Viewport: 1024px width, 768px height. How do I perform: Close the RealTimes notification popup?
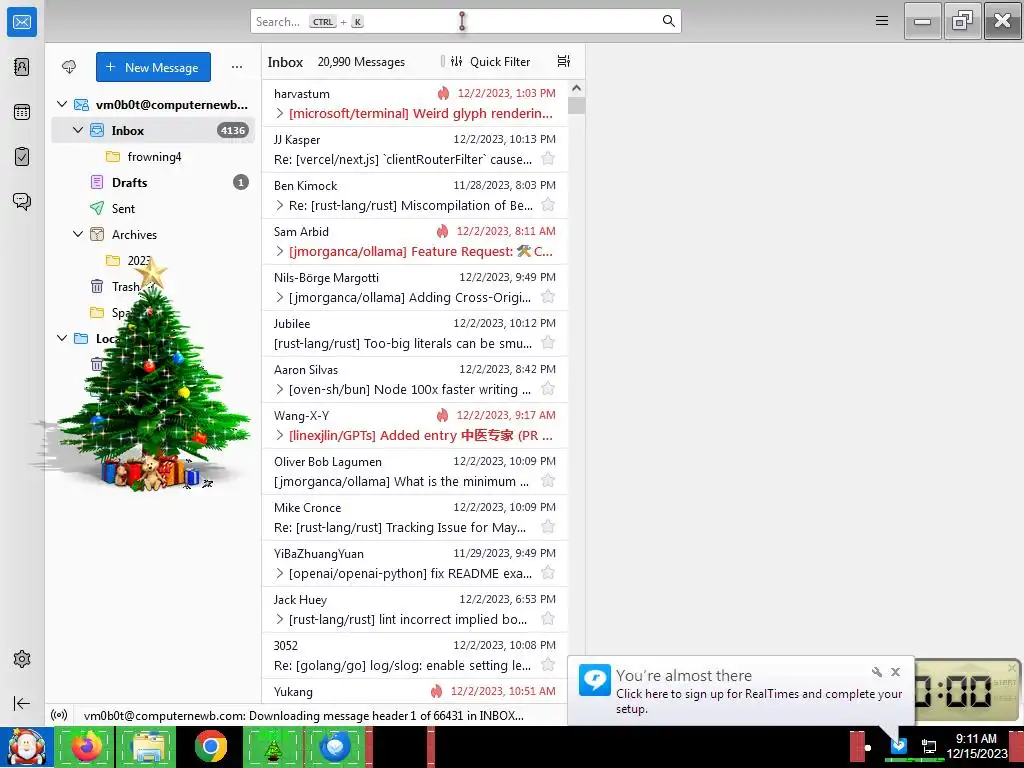pyautogui.click(x=895, y=672)
